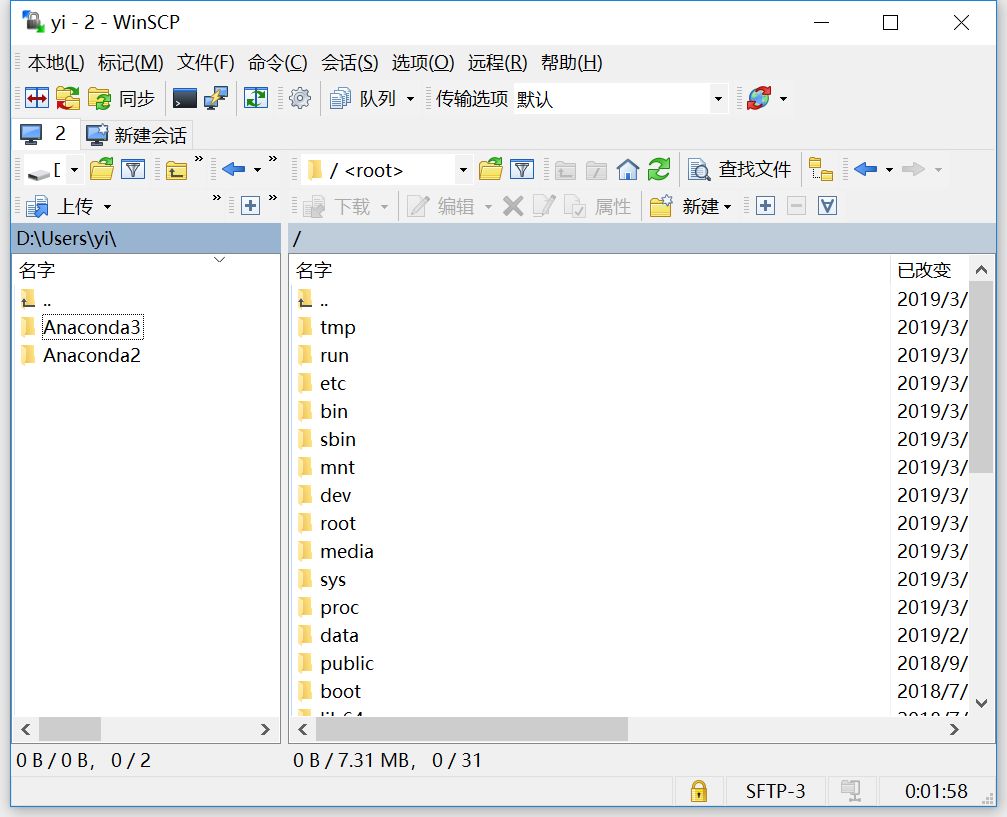This screenshot has height=817, width=1007.
Task: Click the padlock encryption status icon
Action: click(x=699, y=791)
